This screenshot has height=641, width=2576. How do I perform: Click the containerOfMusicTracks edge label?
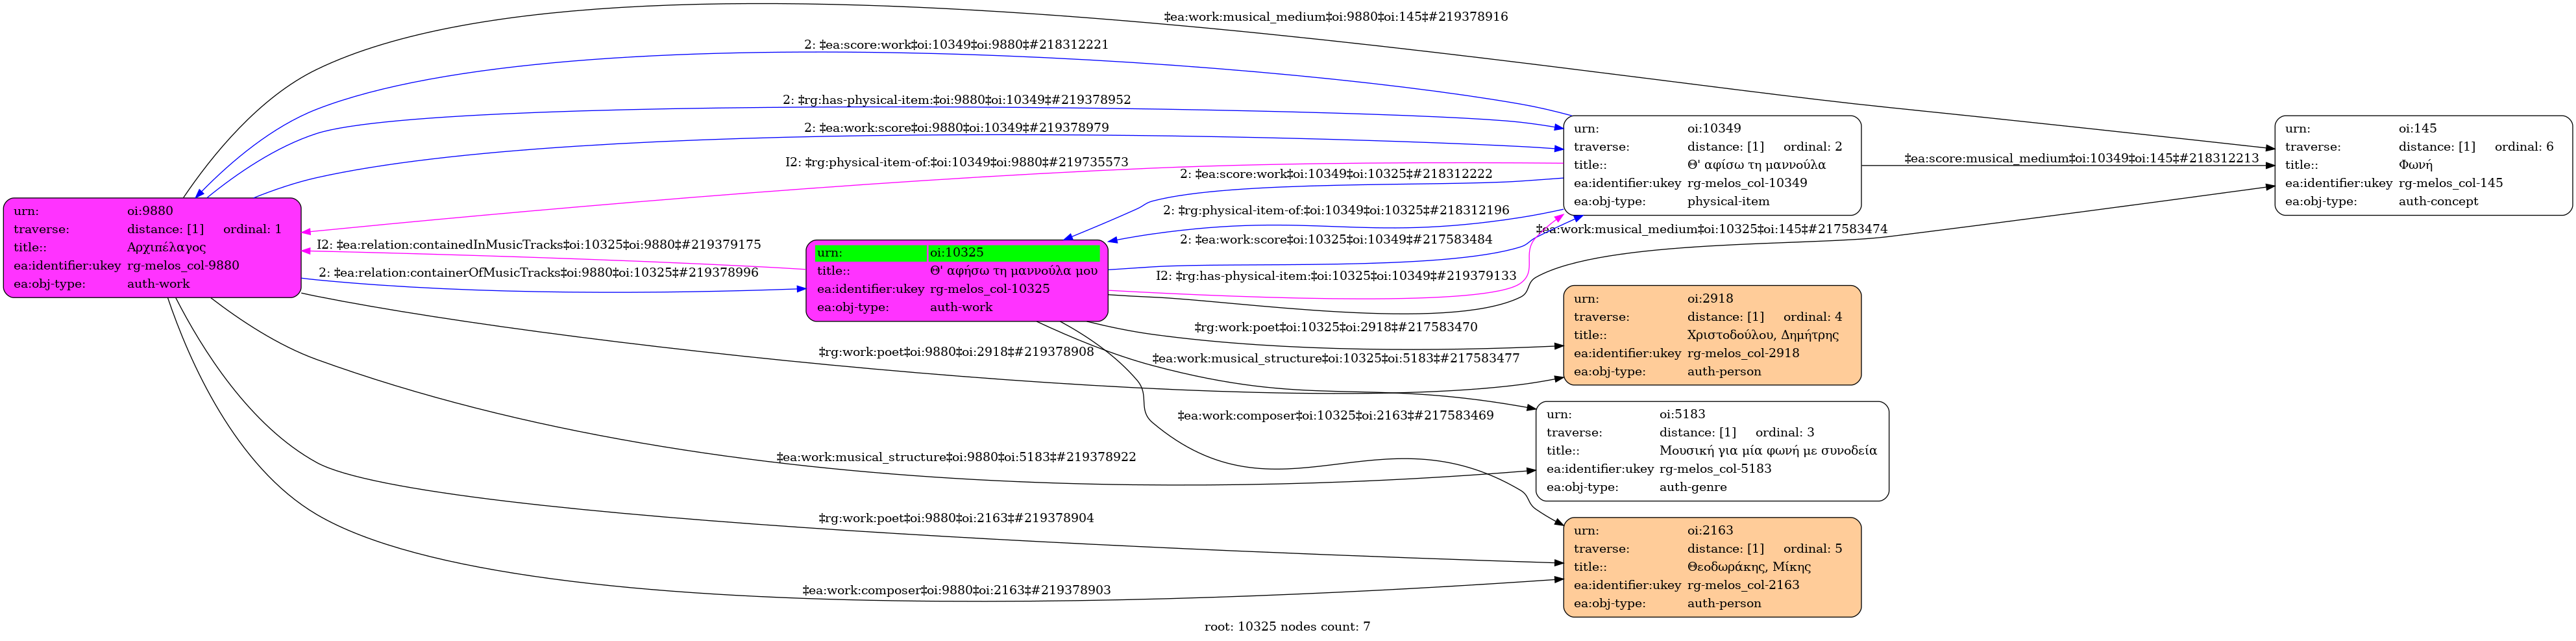538,273
